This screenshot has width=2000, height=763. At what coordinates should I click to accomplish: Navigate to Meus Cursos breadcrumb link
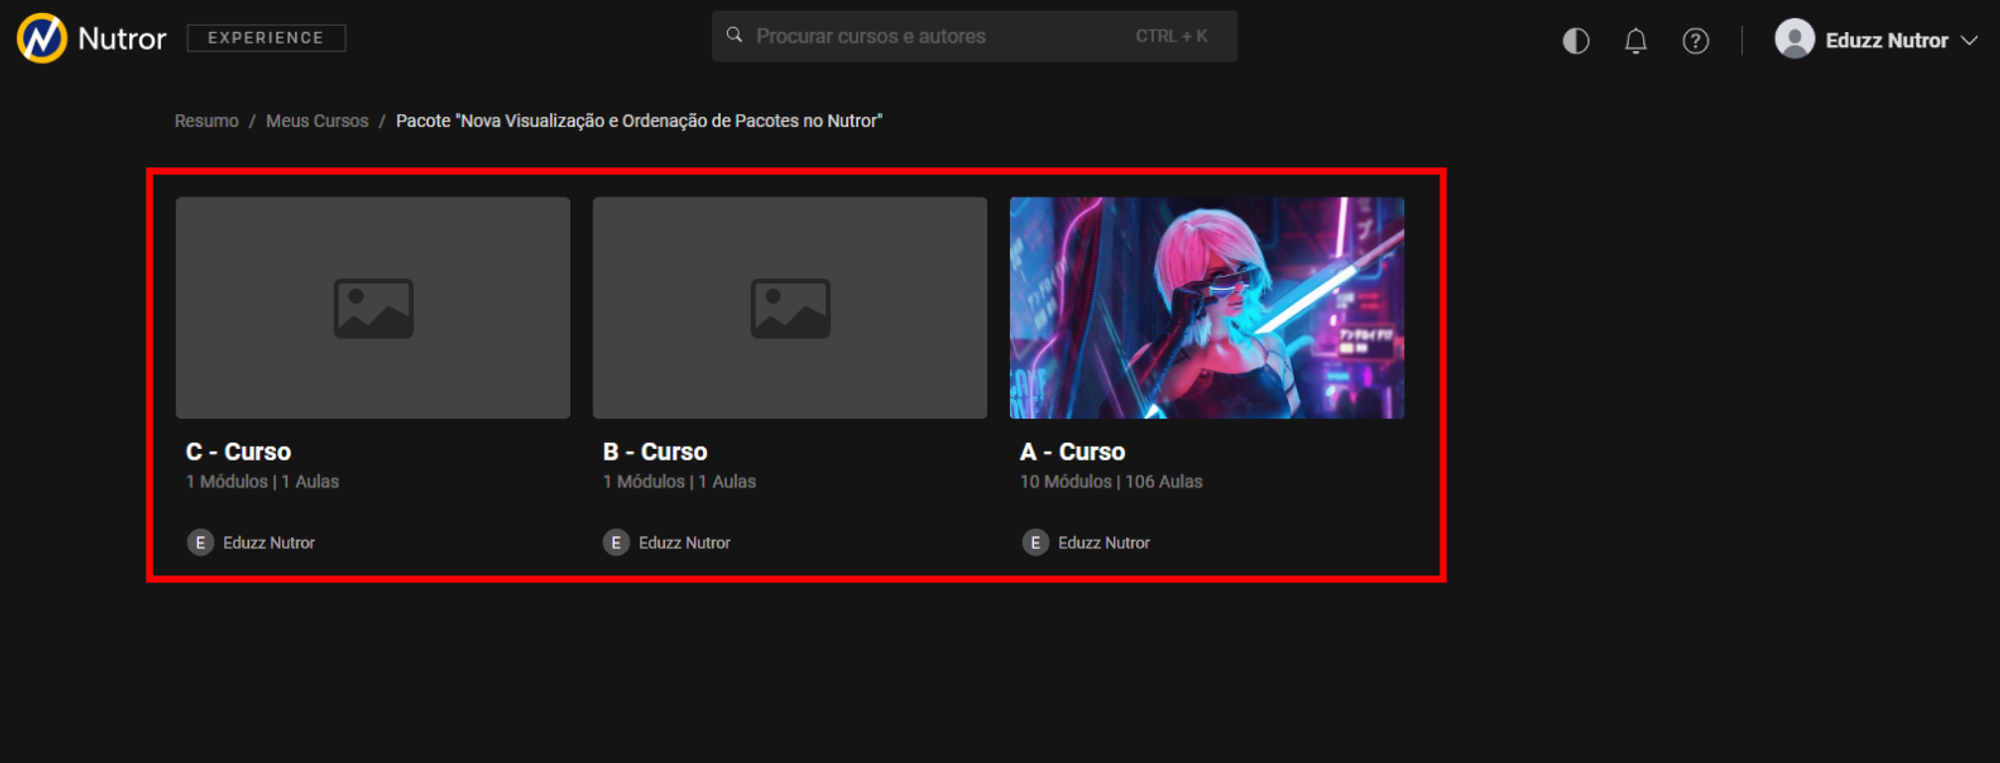pos(317,121)
